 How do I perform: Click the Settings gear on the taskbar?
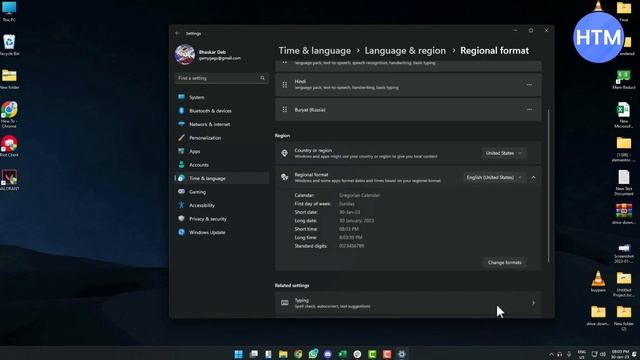(x=402, y=354)
